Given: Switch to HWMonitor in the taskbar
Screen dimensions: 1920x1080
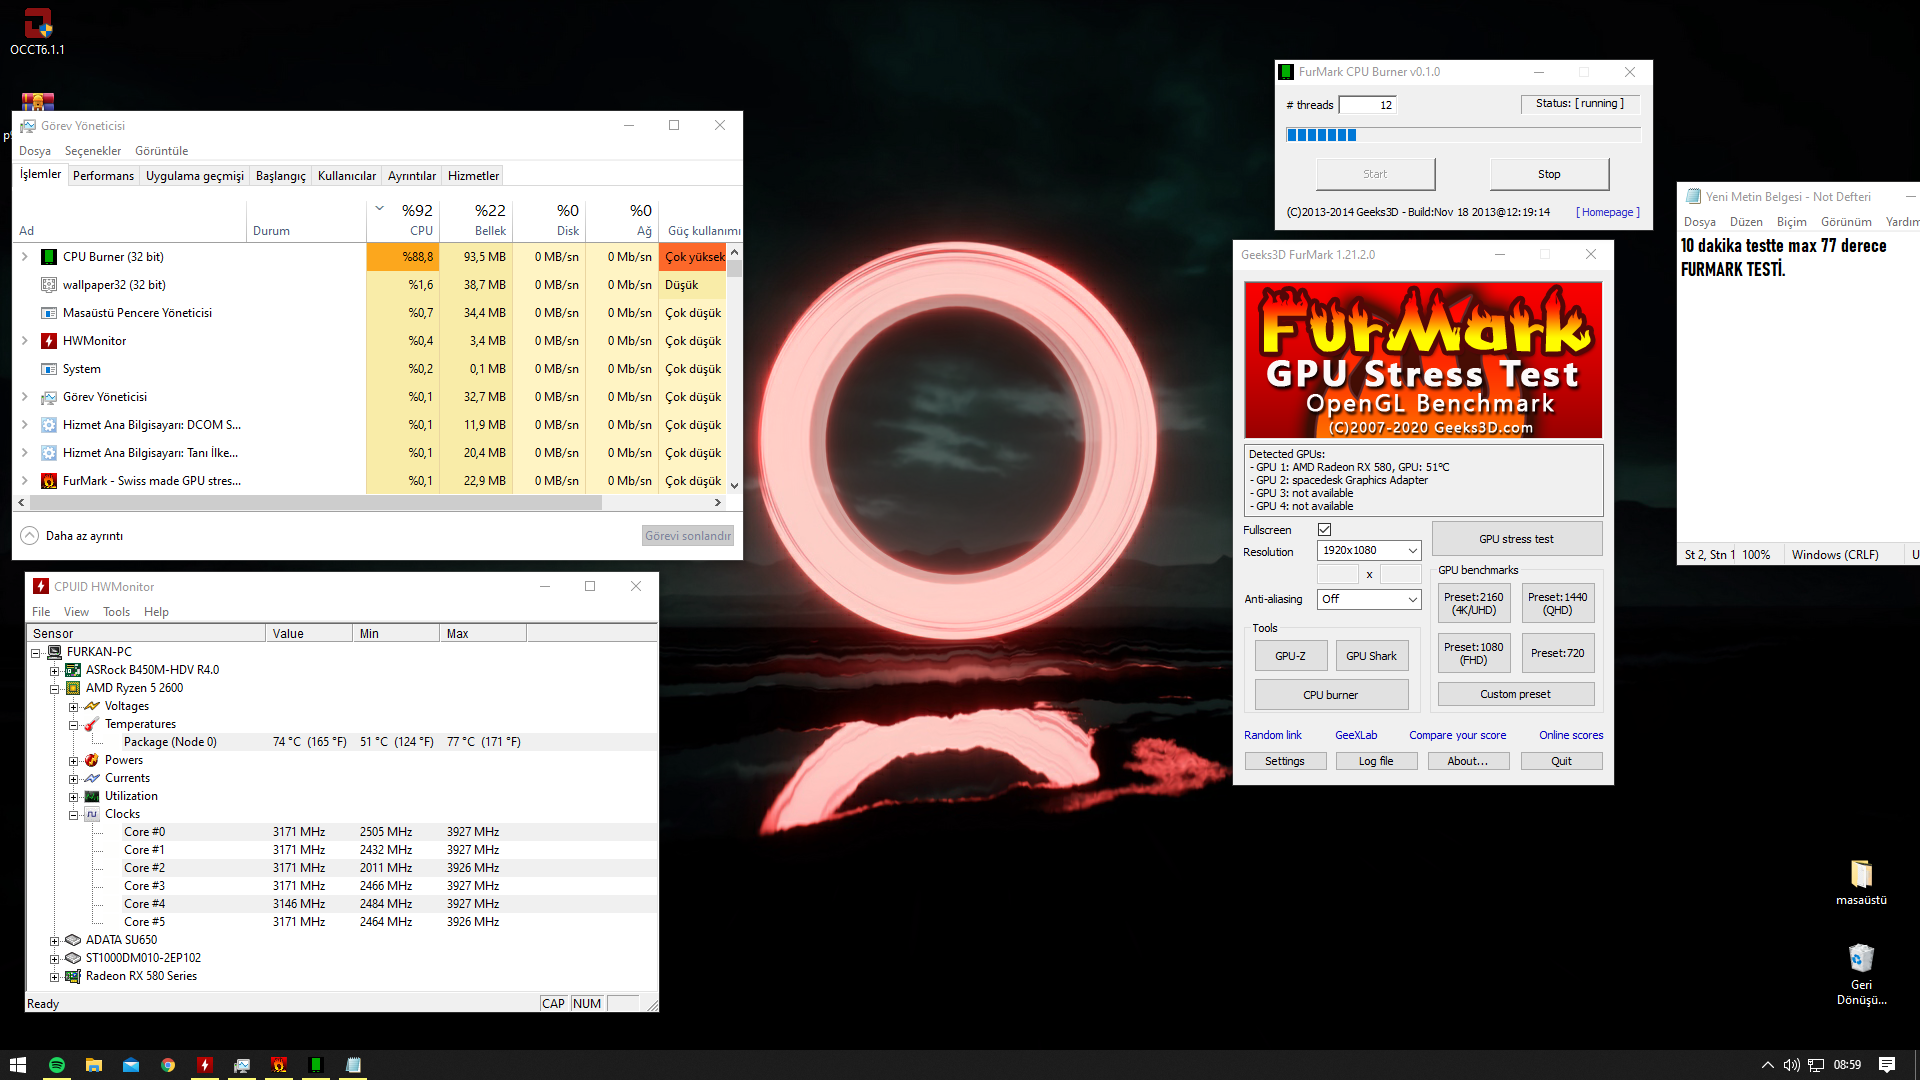Looking at the screenshot, I should pos(205,1065).
